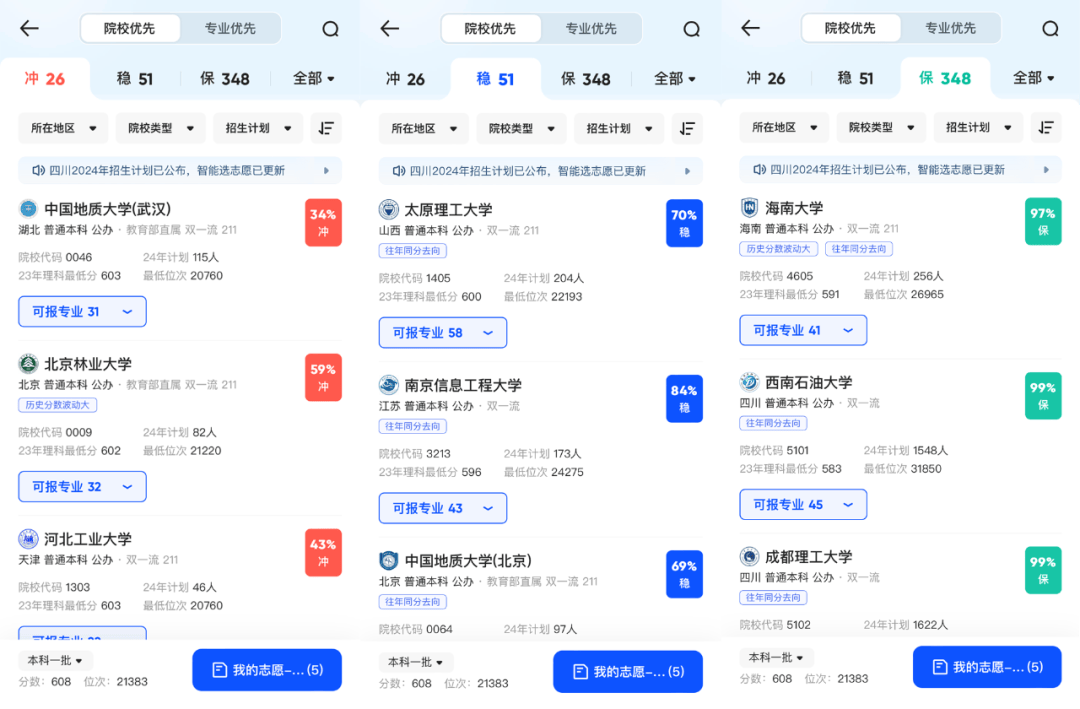Expand 可报专业 32 list

[82, 486]
